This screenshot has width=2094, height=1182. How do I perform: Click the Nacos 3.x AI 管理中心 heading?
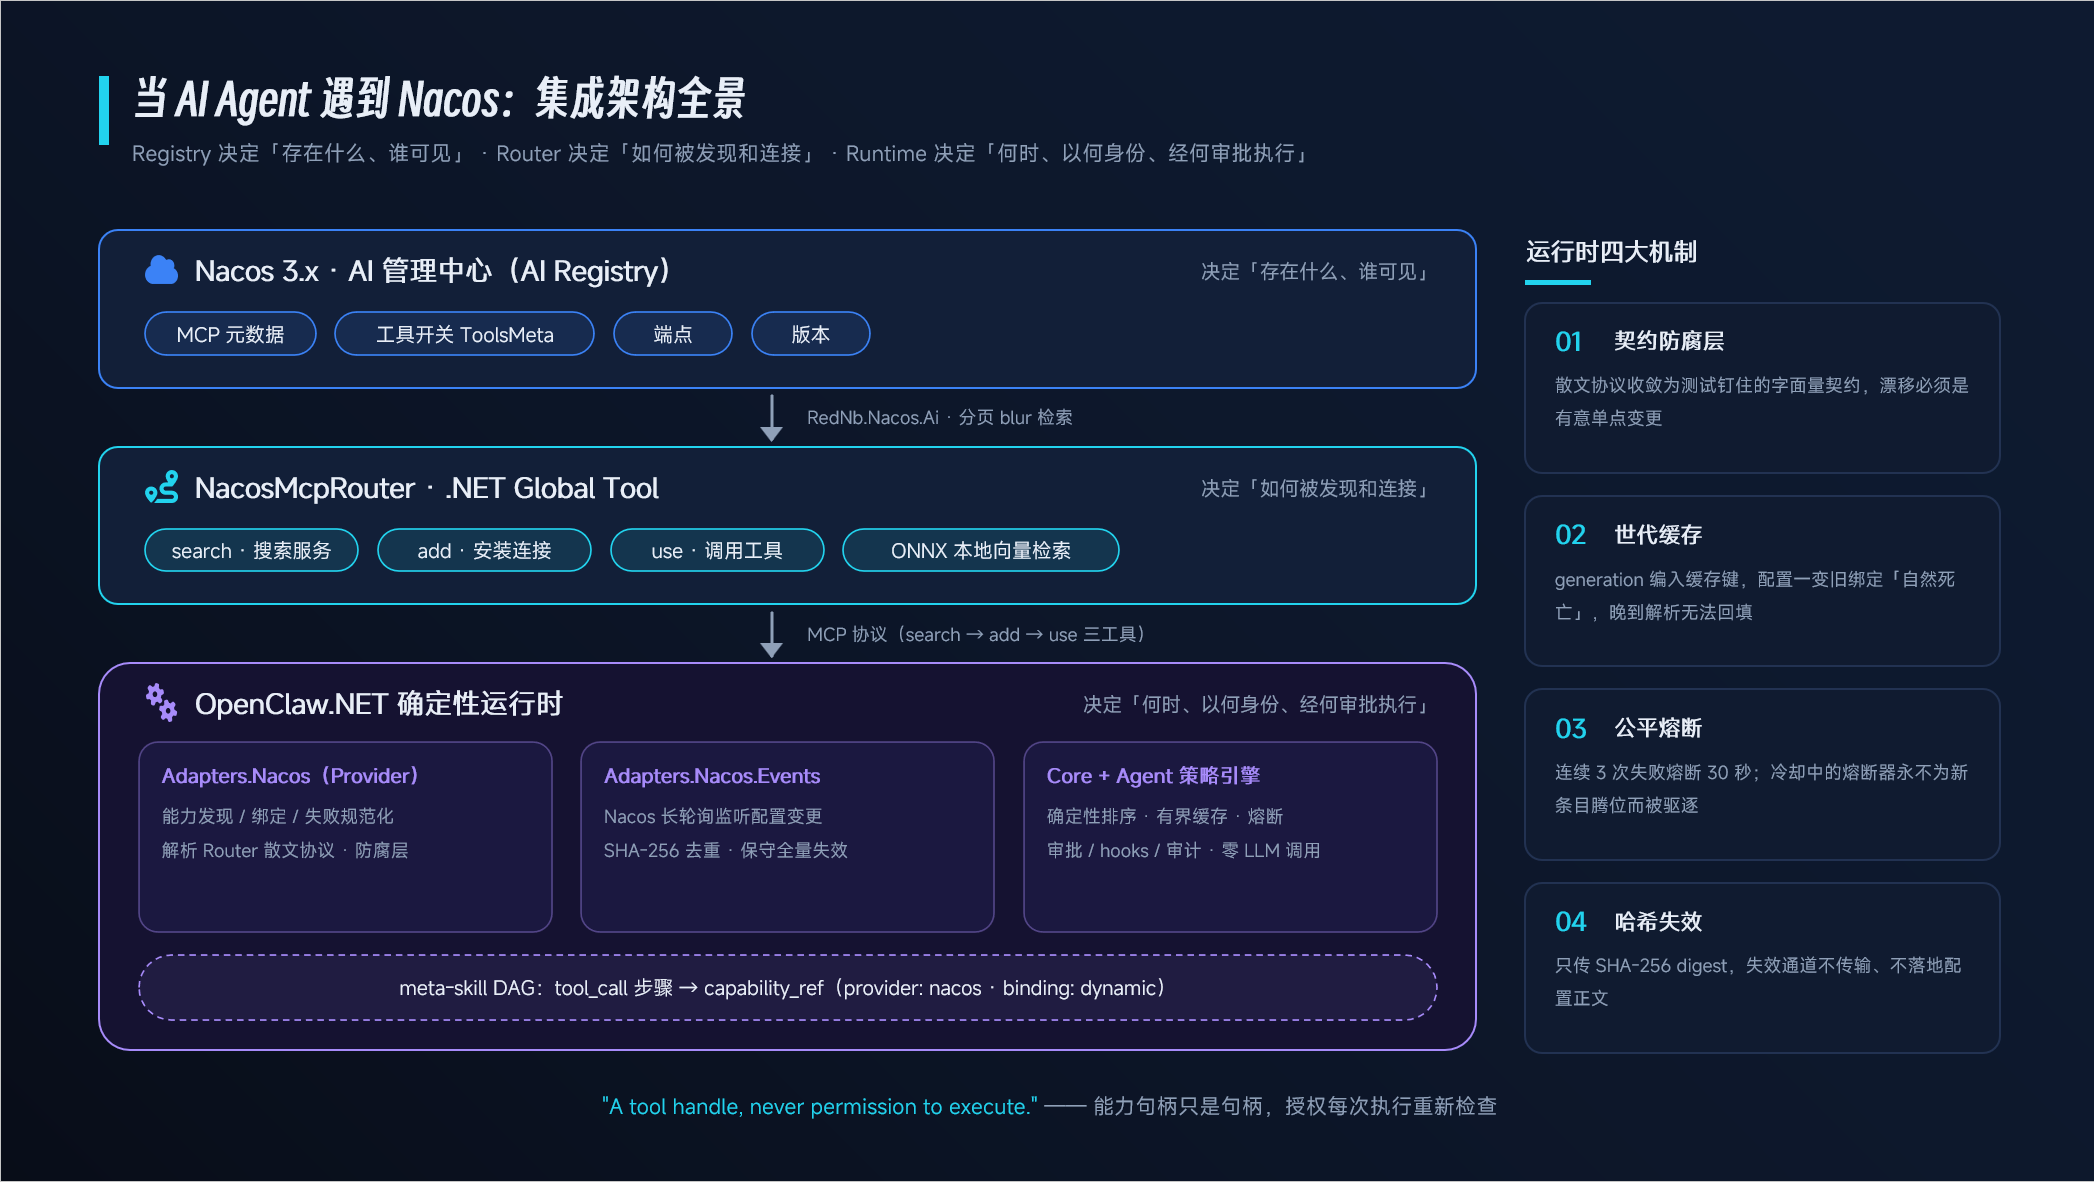click(x=432, y=271)
